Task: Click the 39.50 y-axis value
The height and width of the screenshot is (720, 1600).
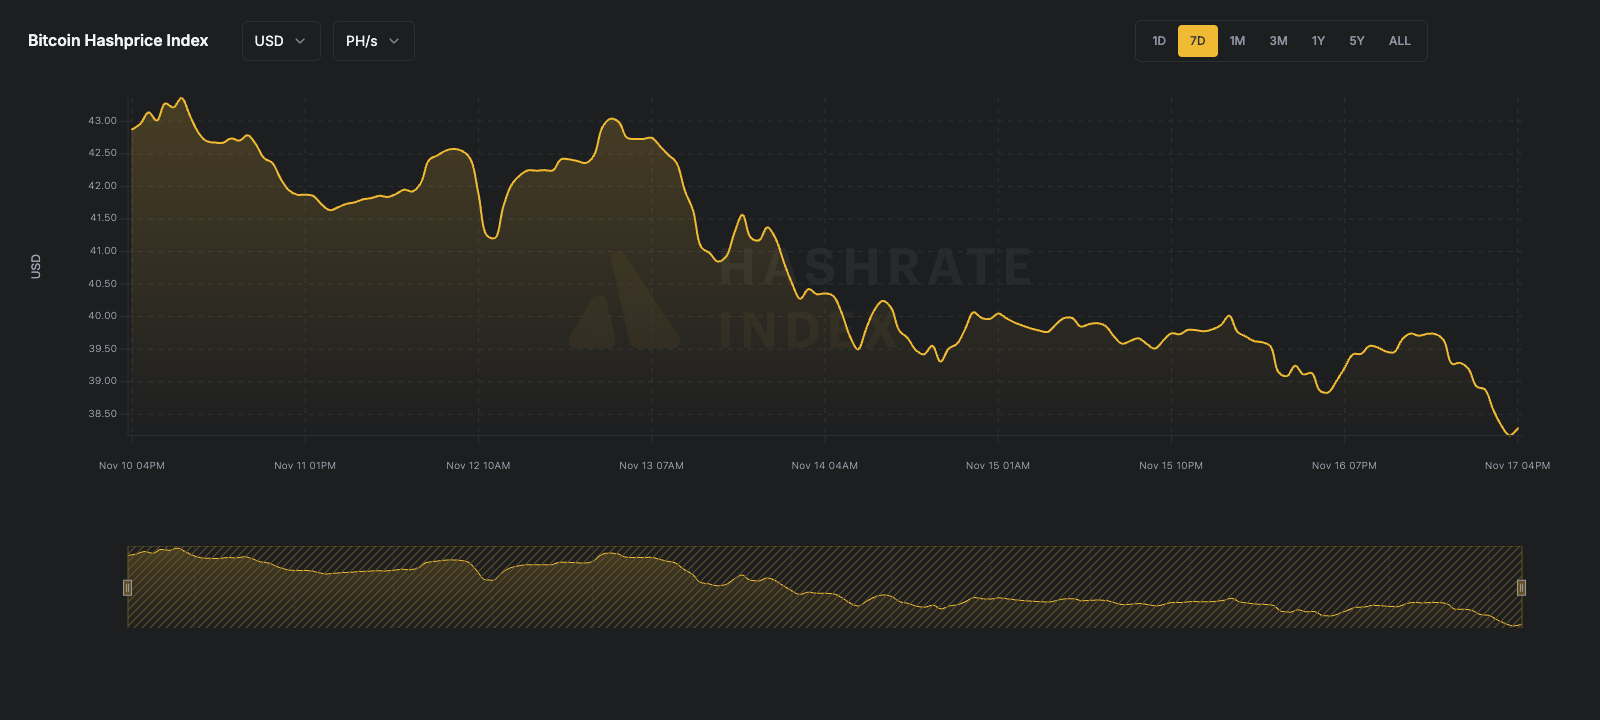Action: pyautogui.click(x=102, y=349)
